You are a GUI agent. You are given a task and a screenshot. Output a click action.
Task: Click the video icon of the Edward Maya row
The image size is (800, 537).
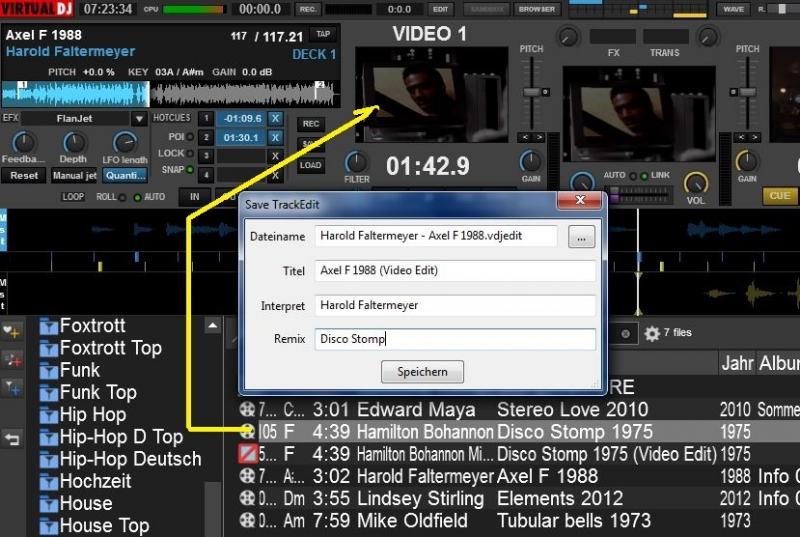coord(247,409)
